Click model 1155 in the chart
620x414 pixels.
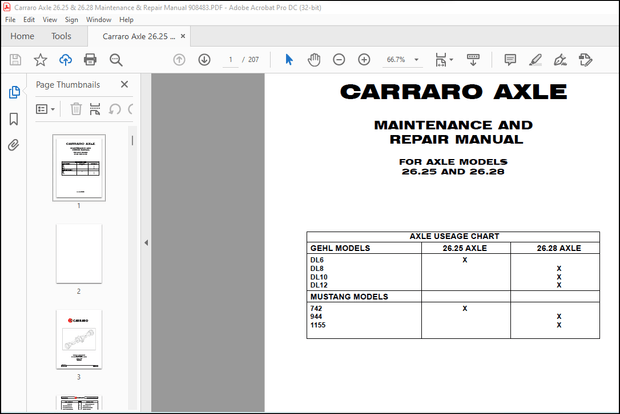click(x=318, y=325)
